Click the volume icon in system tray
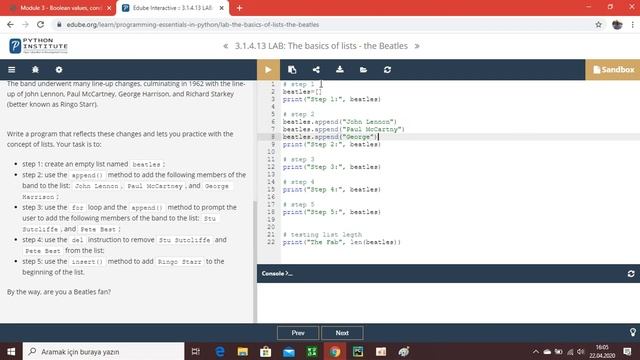Viewport: 640px width, 360px height. 580,351
